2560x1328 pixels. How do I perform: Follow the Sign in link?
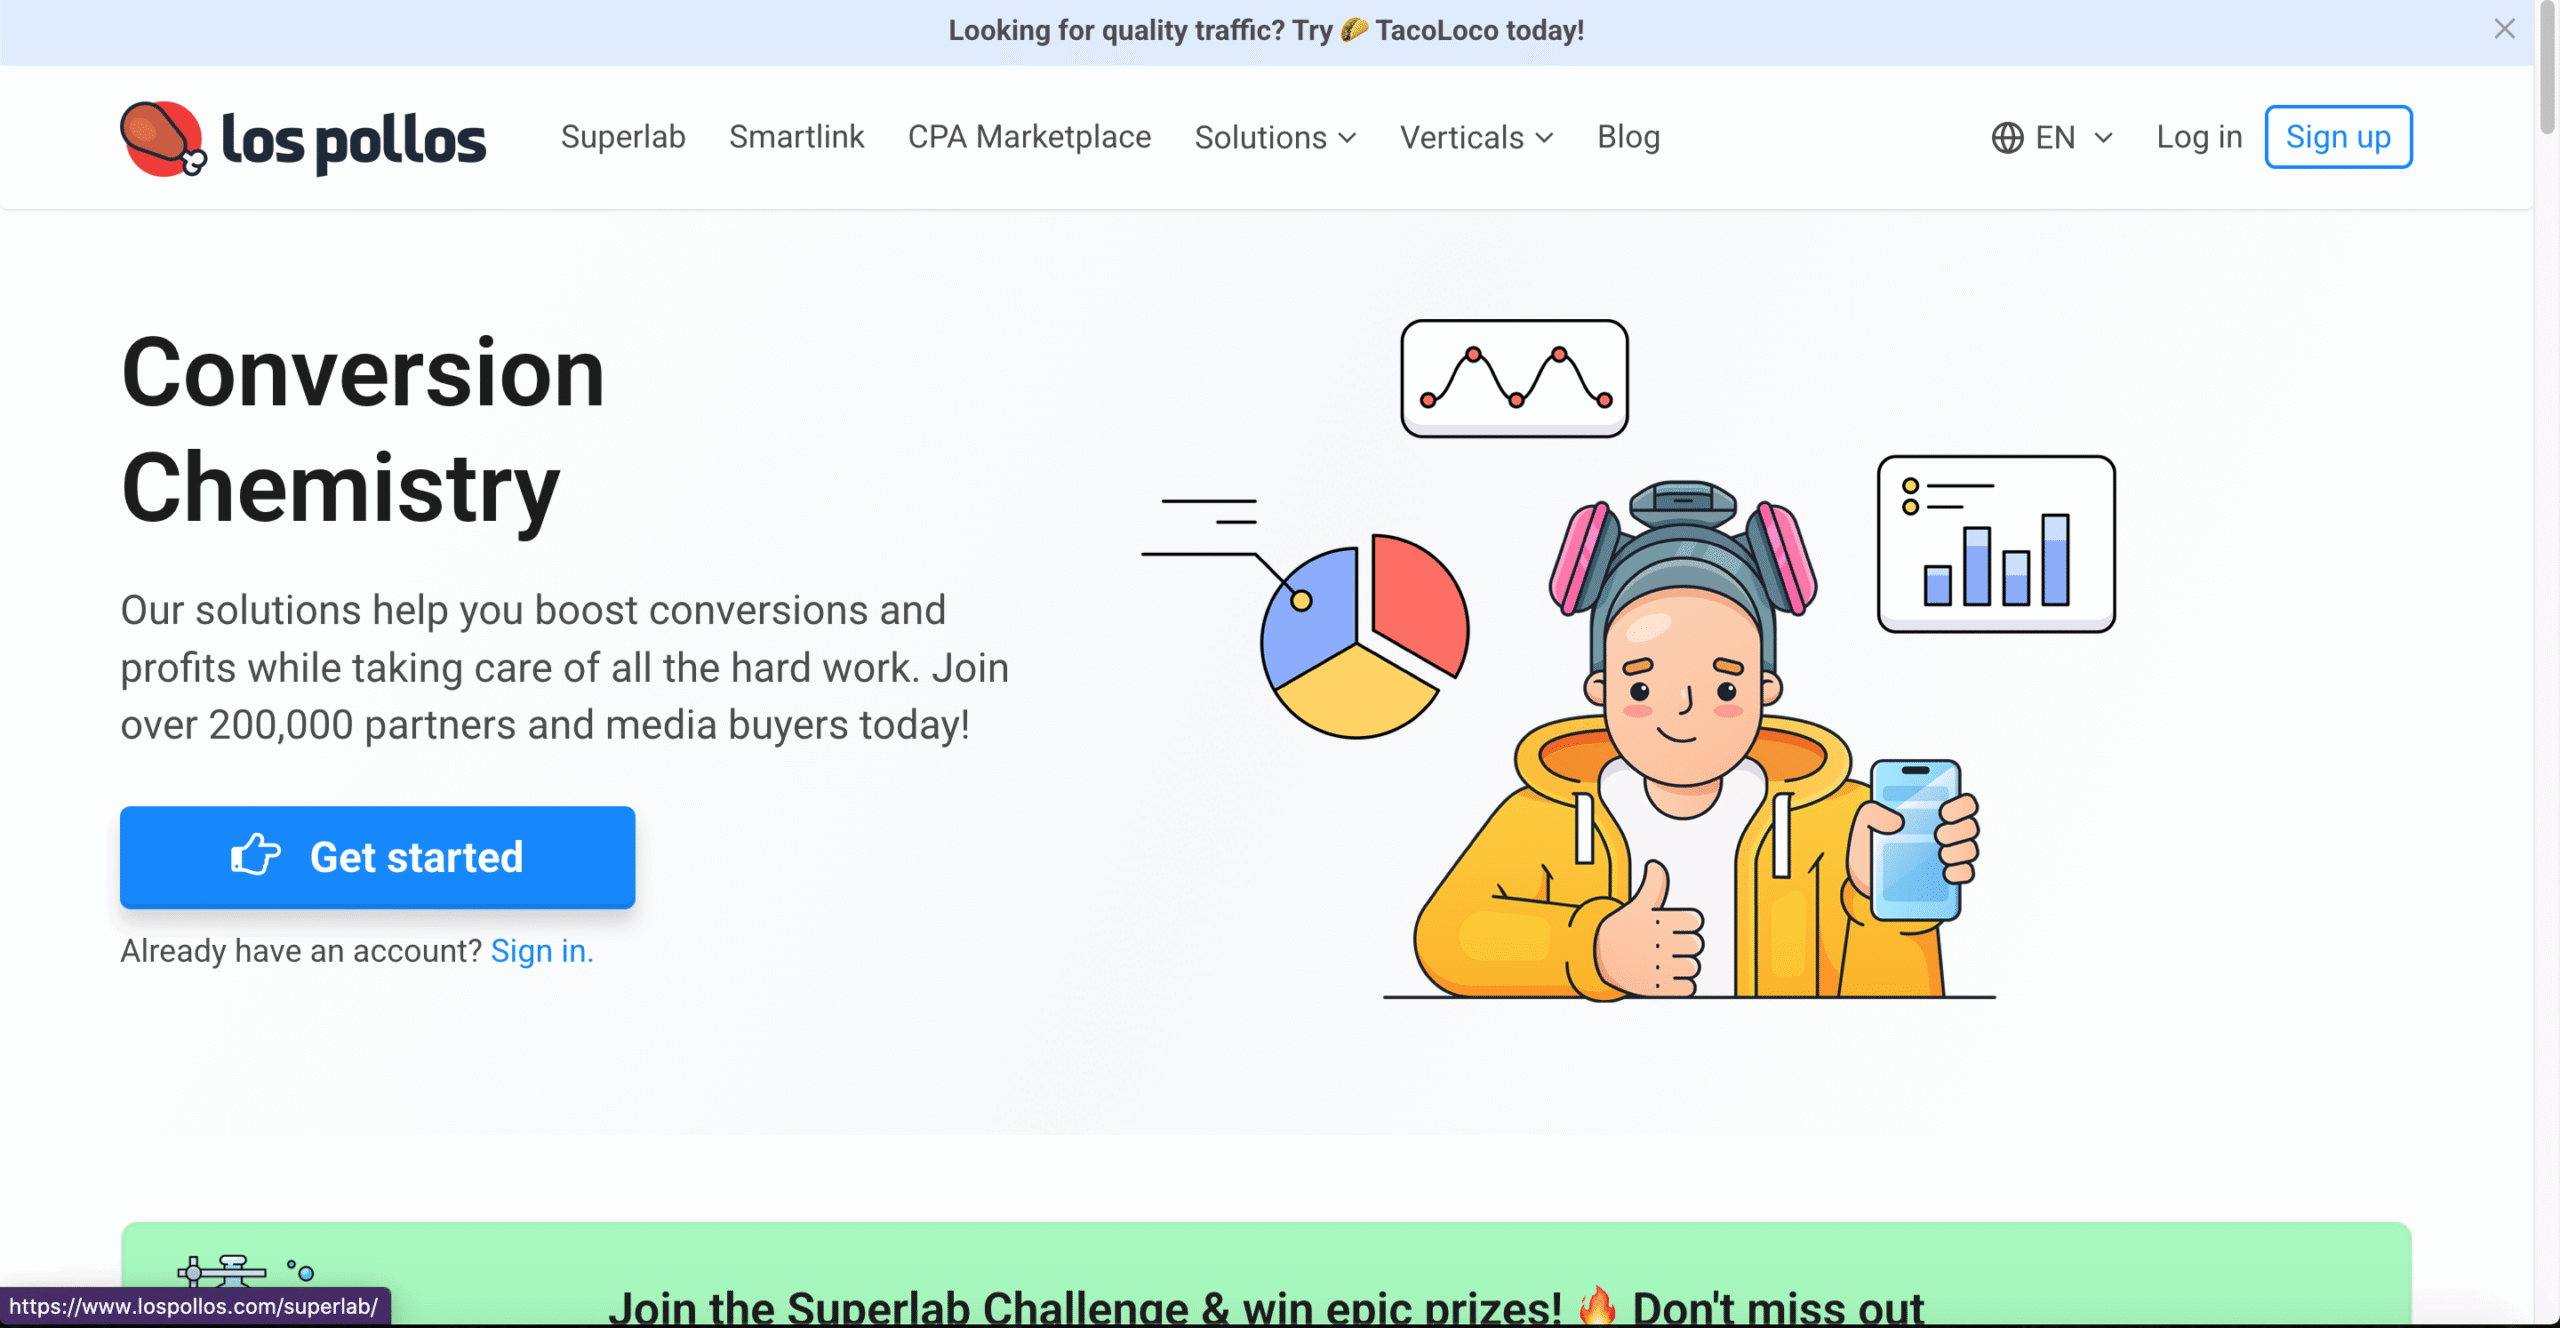[x=541, y=950]
